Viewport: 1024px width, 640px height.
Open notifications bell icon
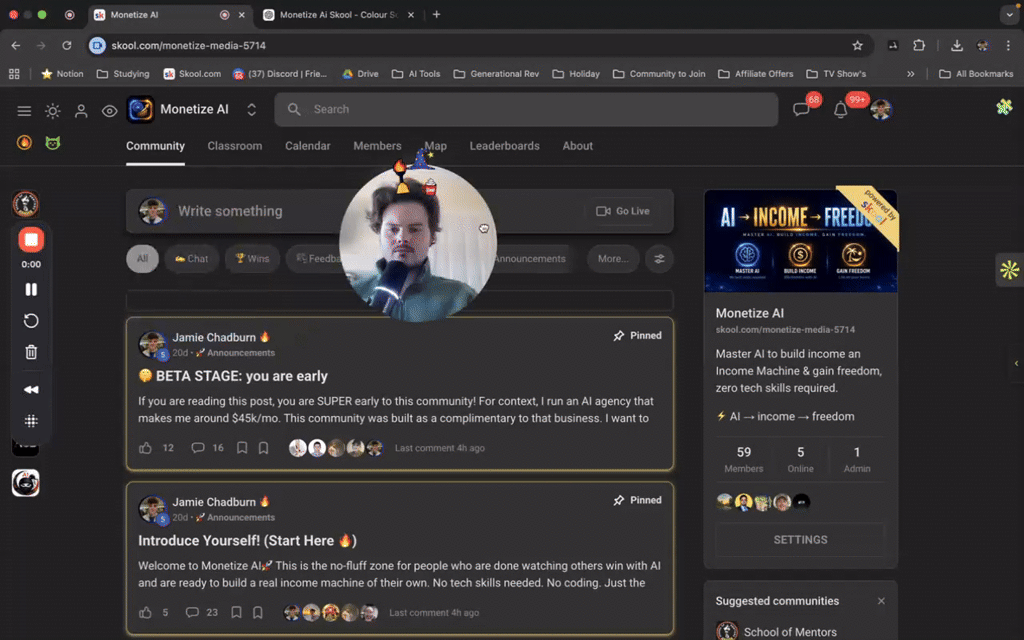(x=840, y=110)
